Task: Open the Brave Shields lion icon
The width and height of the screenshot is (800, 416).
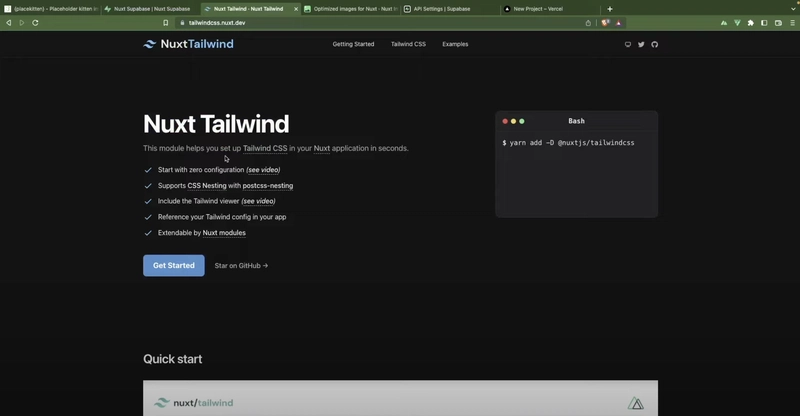Action: pos(605,23)
